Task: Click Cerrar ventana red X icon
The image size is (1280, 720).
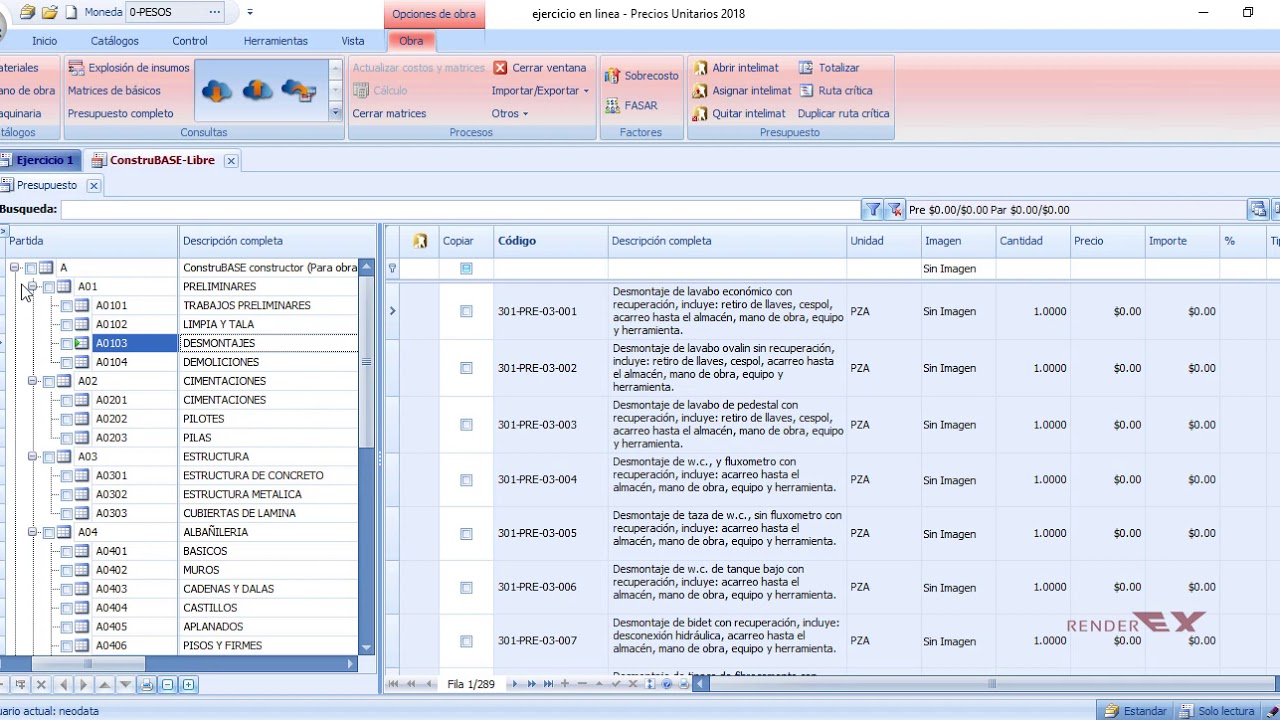Action: point(500,68)
